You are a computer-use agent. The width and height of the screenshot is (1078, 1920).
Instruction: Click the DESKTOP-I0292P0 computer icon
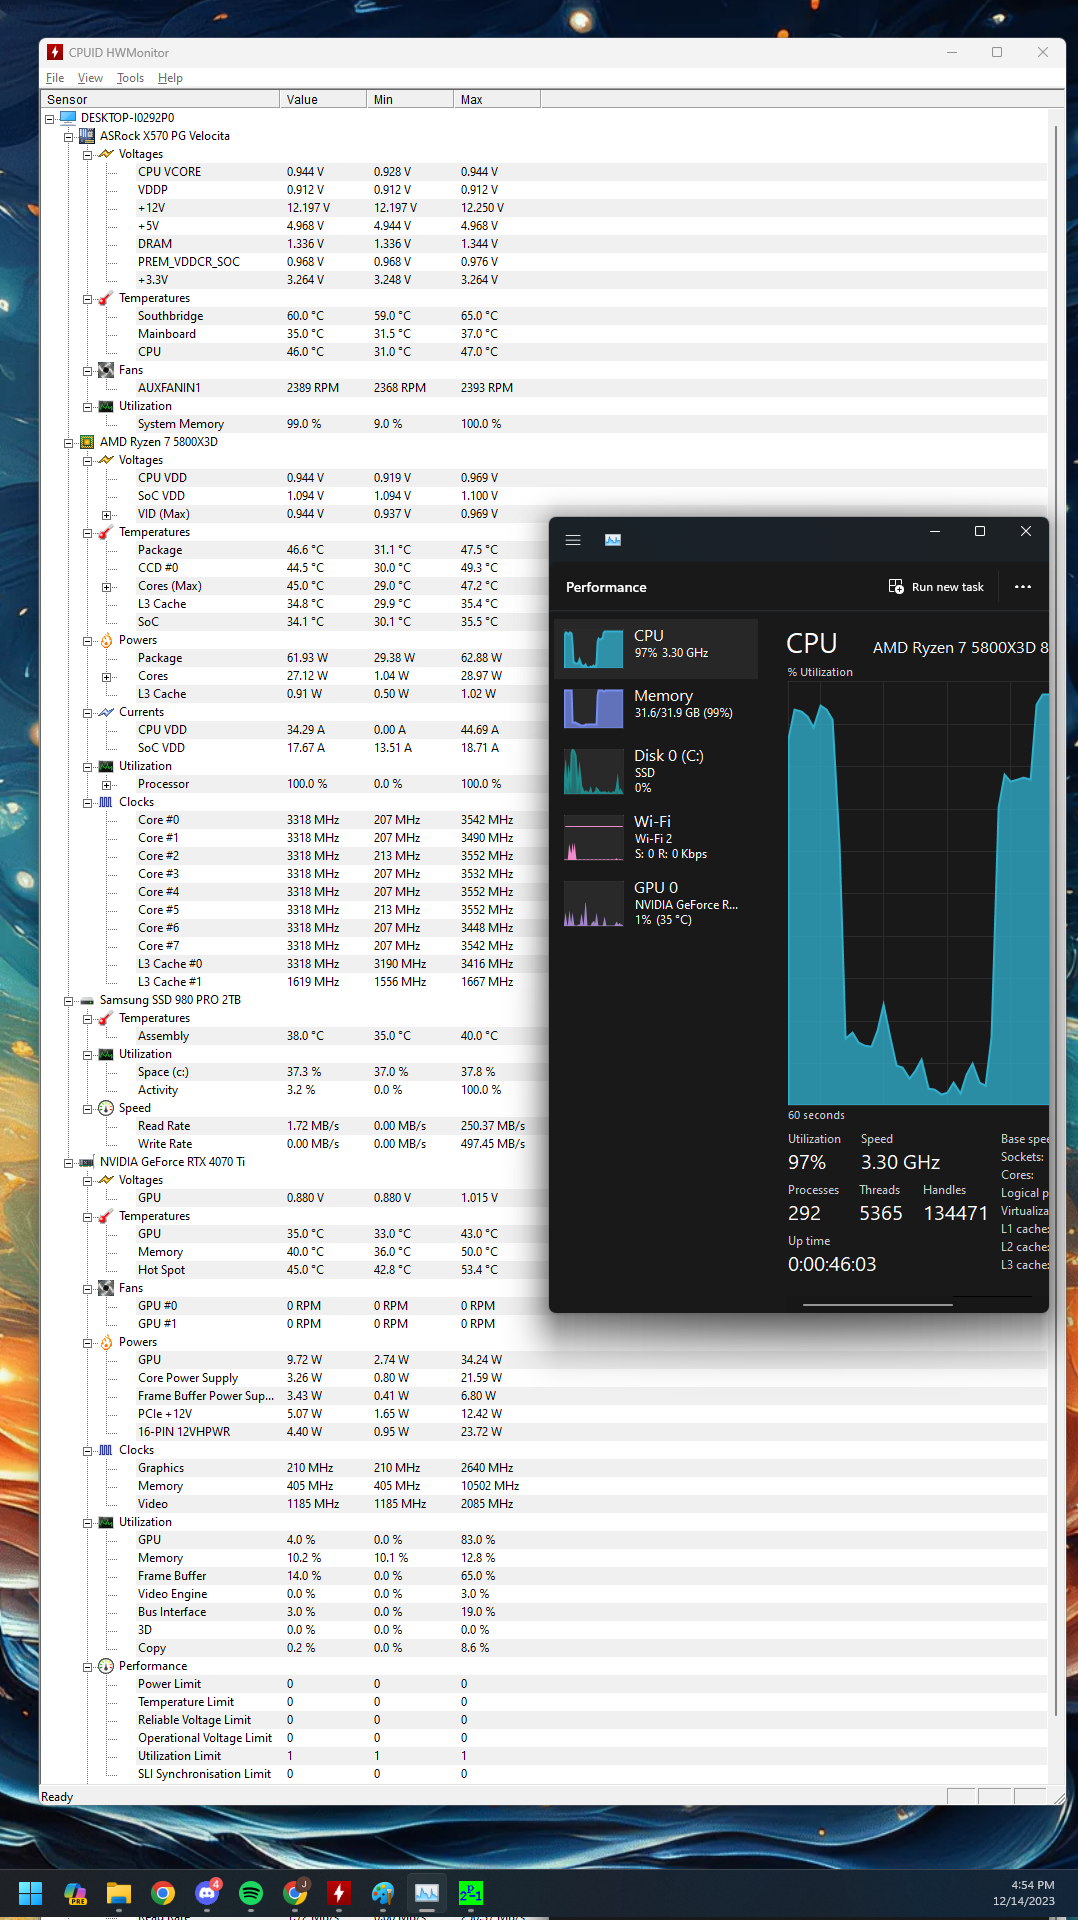click(68, 117)
